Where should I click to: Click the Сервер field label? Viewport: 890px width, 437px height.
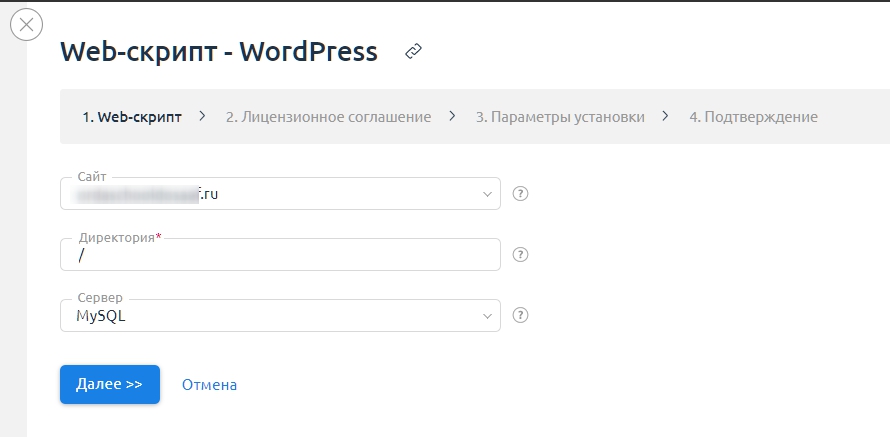tap(100, 298)
